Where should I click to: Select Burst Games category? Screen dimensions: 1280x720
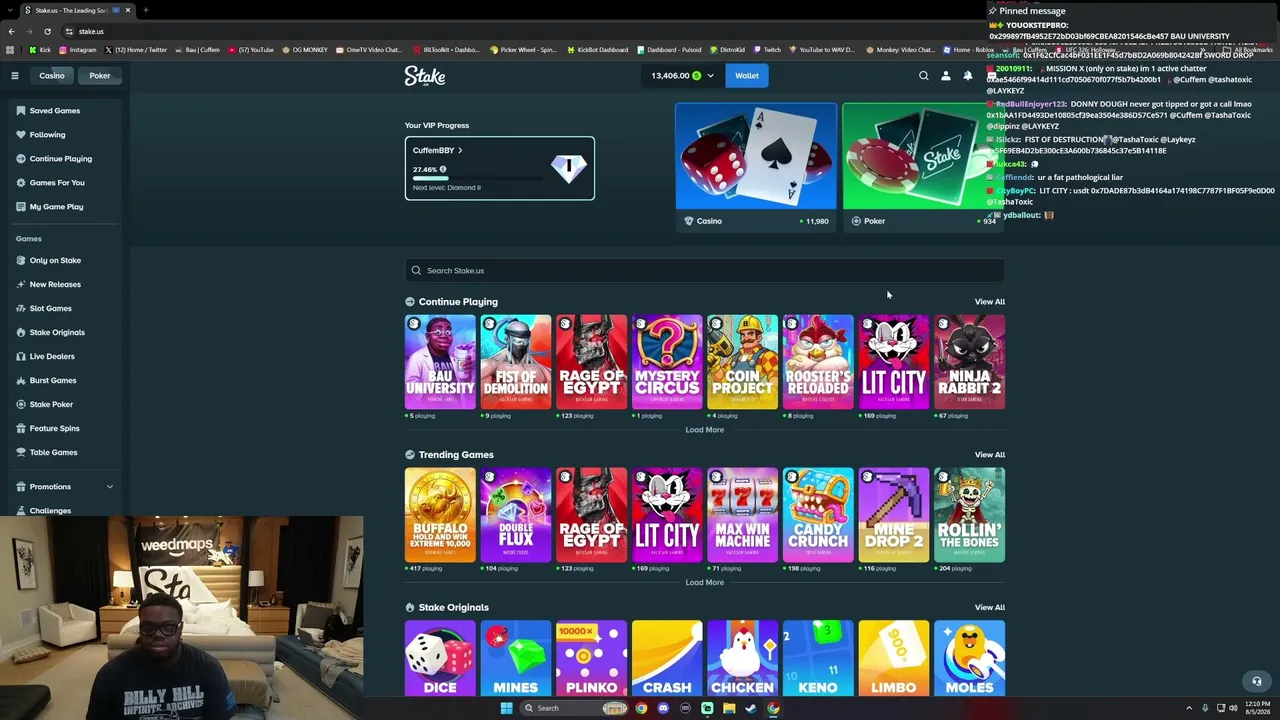point(65,381)
